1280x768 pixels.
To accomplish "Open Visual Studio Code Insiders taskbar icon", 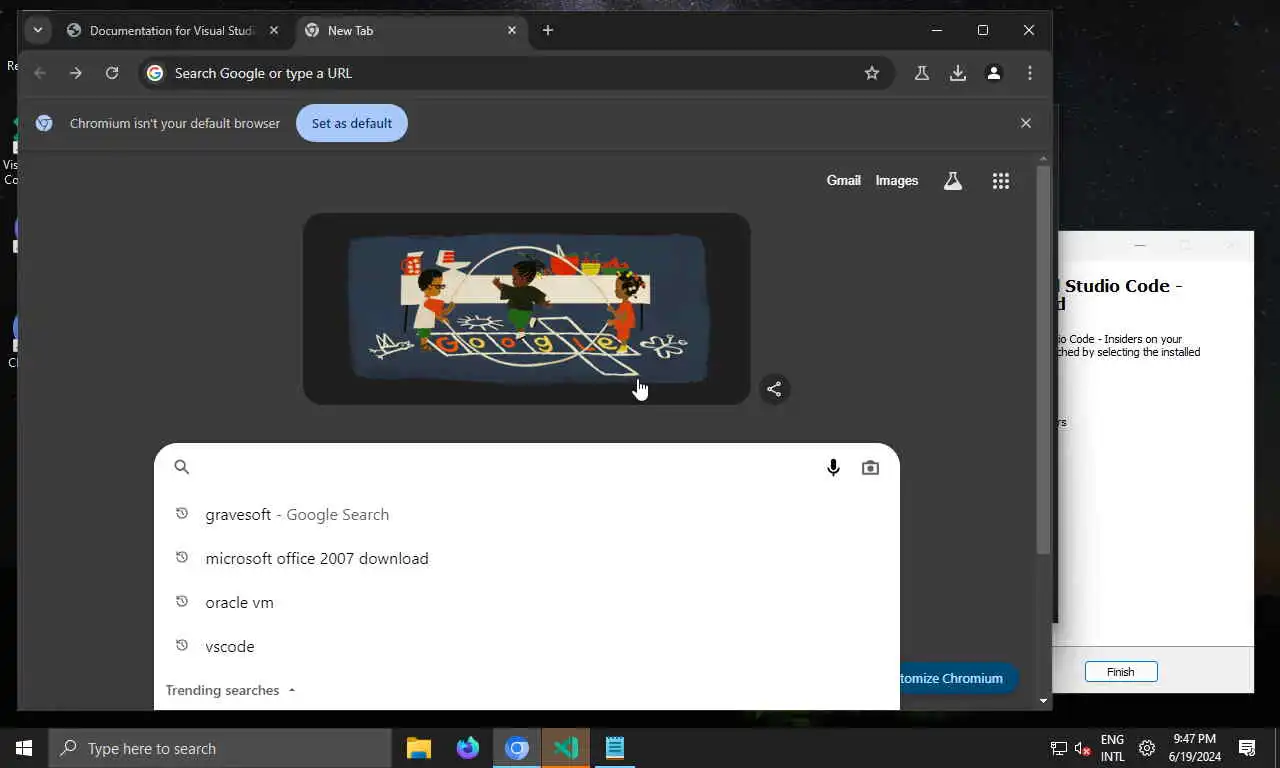I will (566, 748).
